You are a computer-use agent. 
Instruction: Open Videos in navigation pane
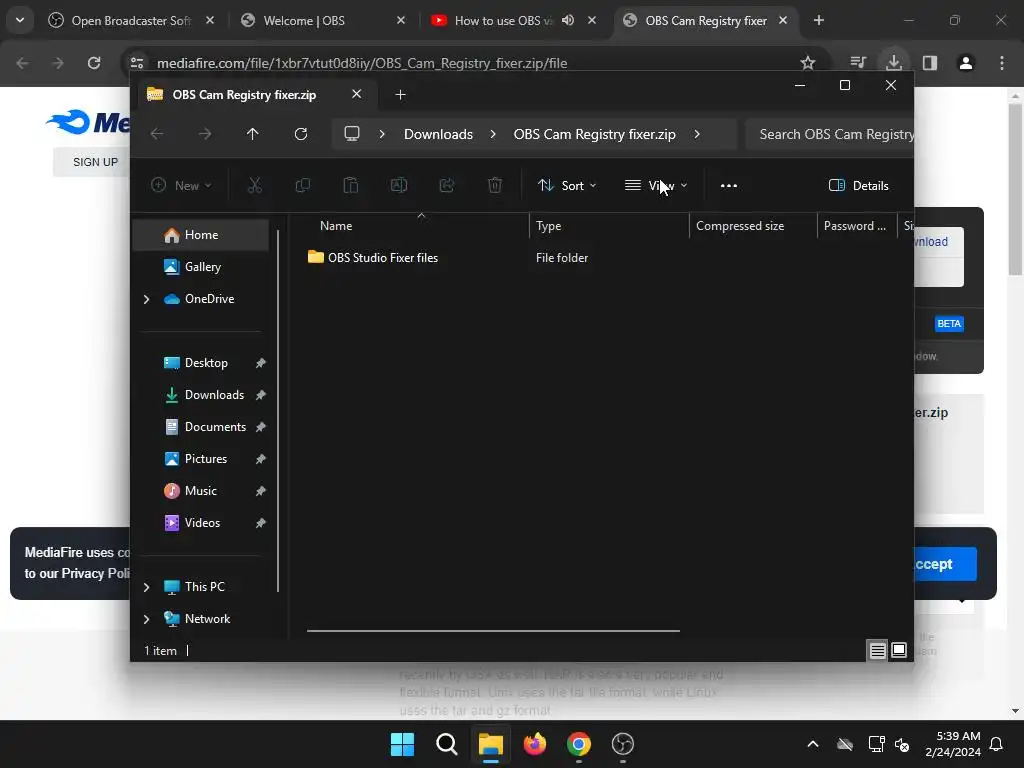202,523
